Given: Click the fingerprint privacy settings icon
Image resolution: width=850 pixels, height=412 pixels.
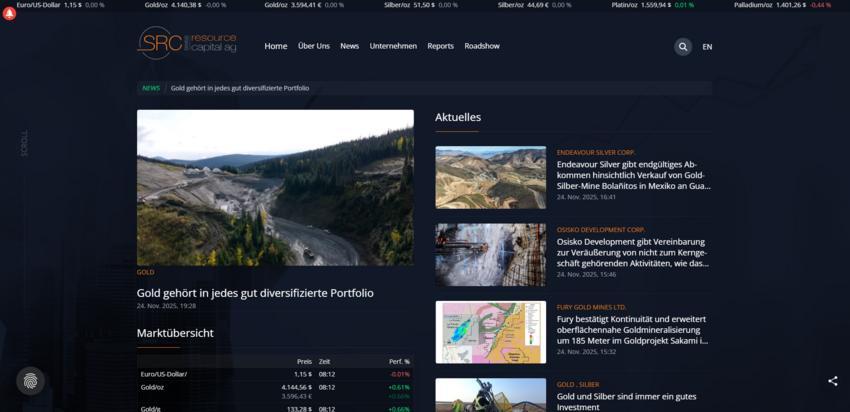Looking at the screenshot, I should click(30, 381).
